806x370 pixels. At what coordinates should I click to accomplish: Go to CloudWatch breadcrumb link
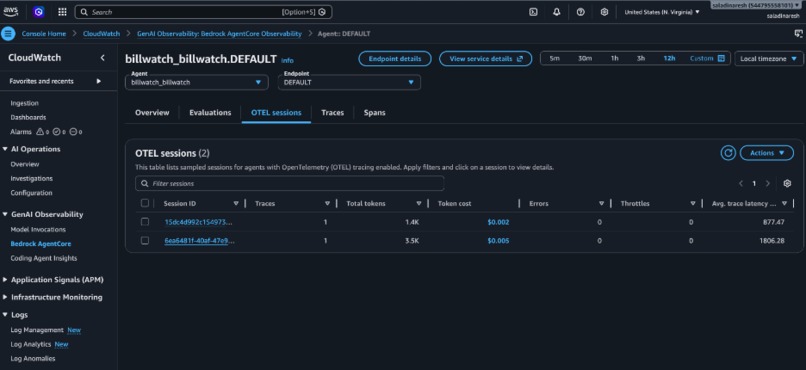coord(101,34)
